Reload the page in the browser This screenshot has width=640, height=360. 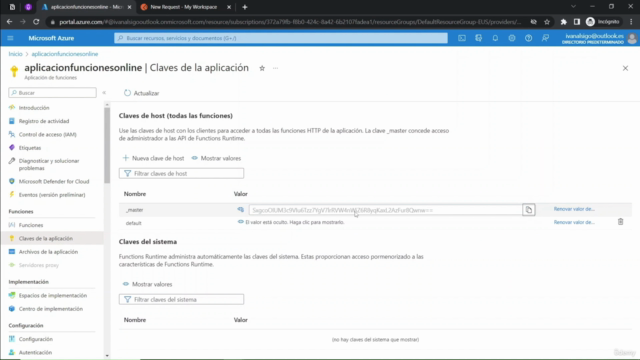tap(36, 22)
